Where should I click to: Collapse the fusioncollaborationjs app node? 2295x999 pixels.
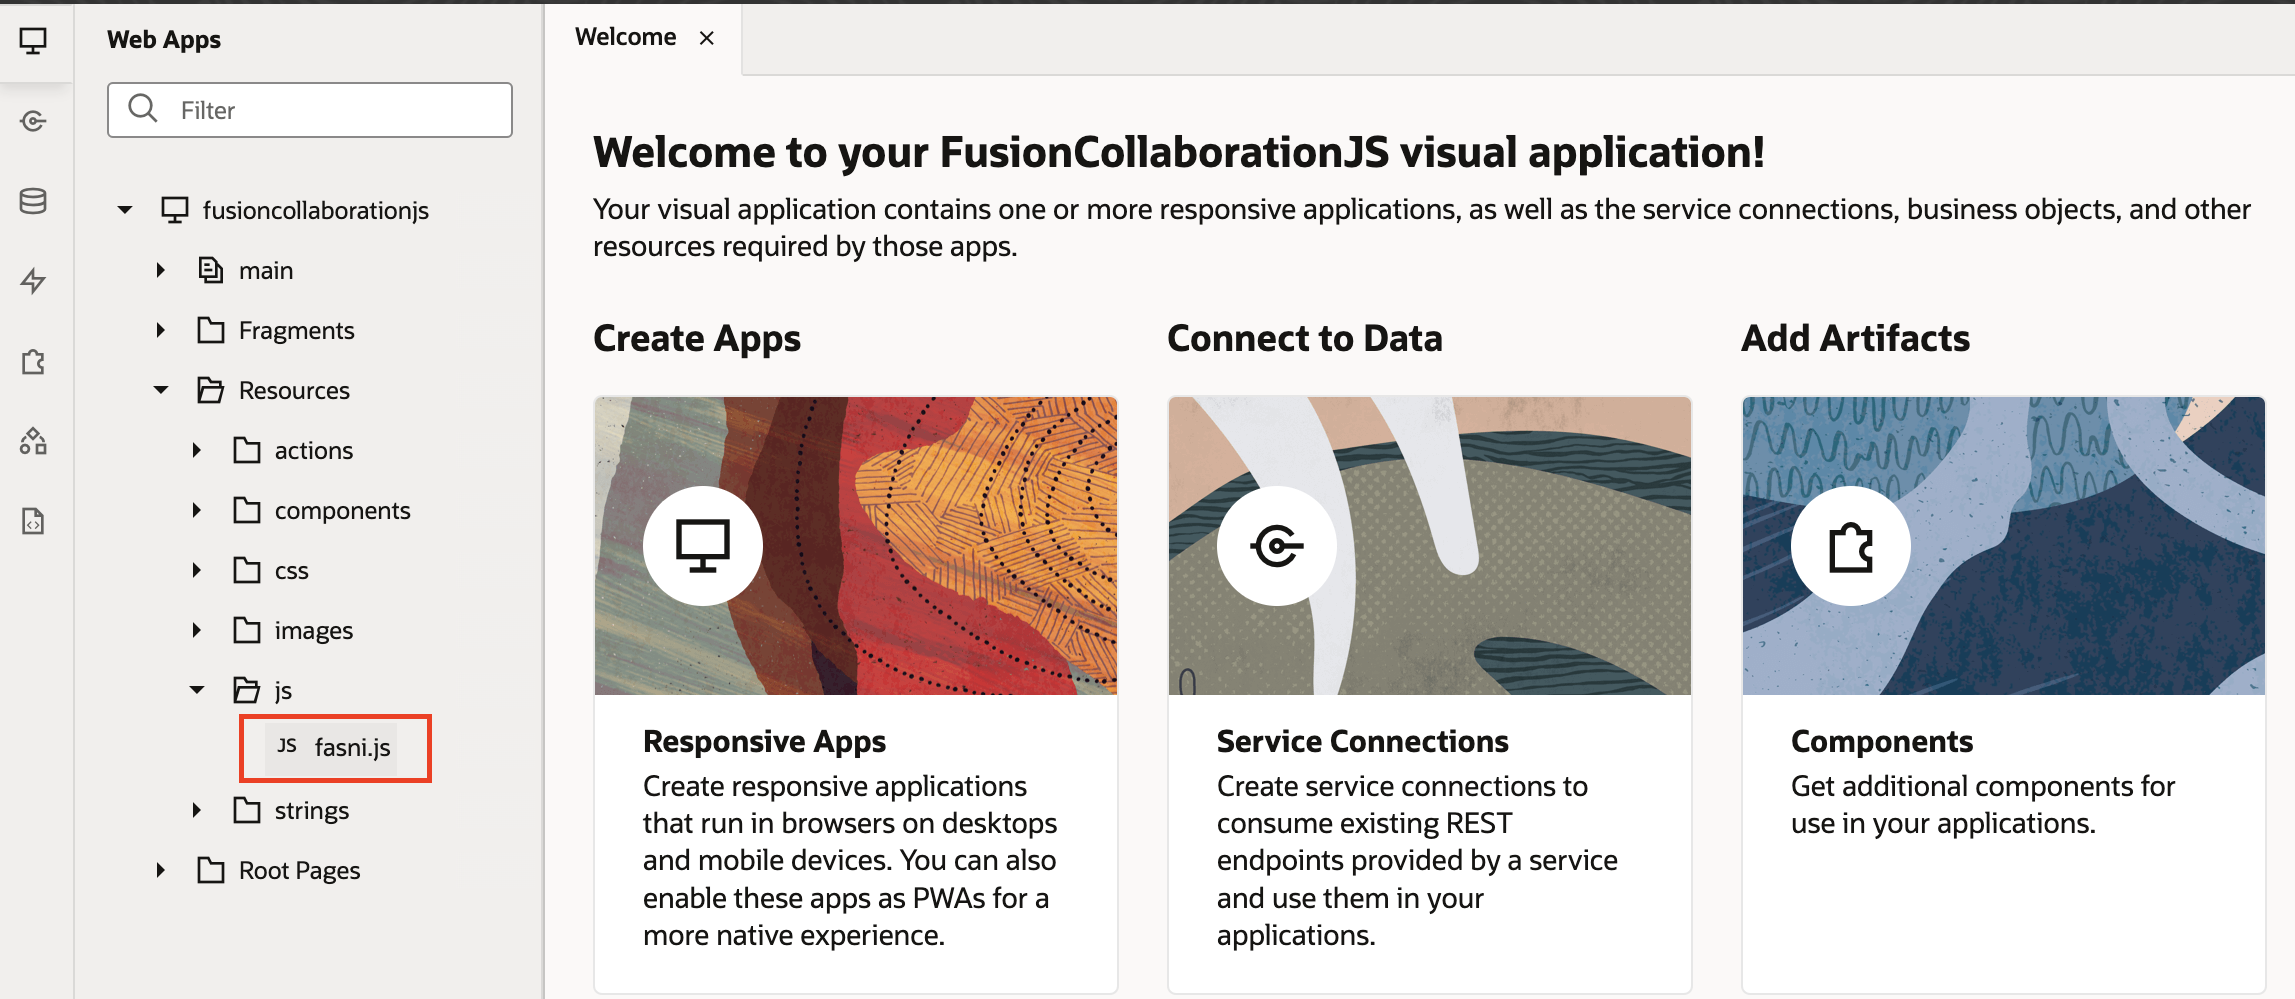125,209
